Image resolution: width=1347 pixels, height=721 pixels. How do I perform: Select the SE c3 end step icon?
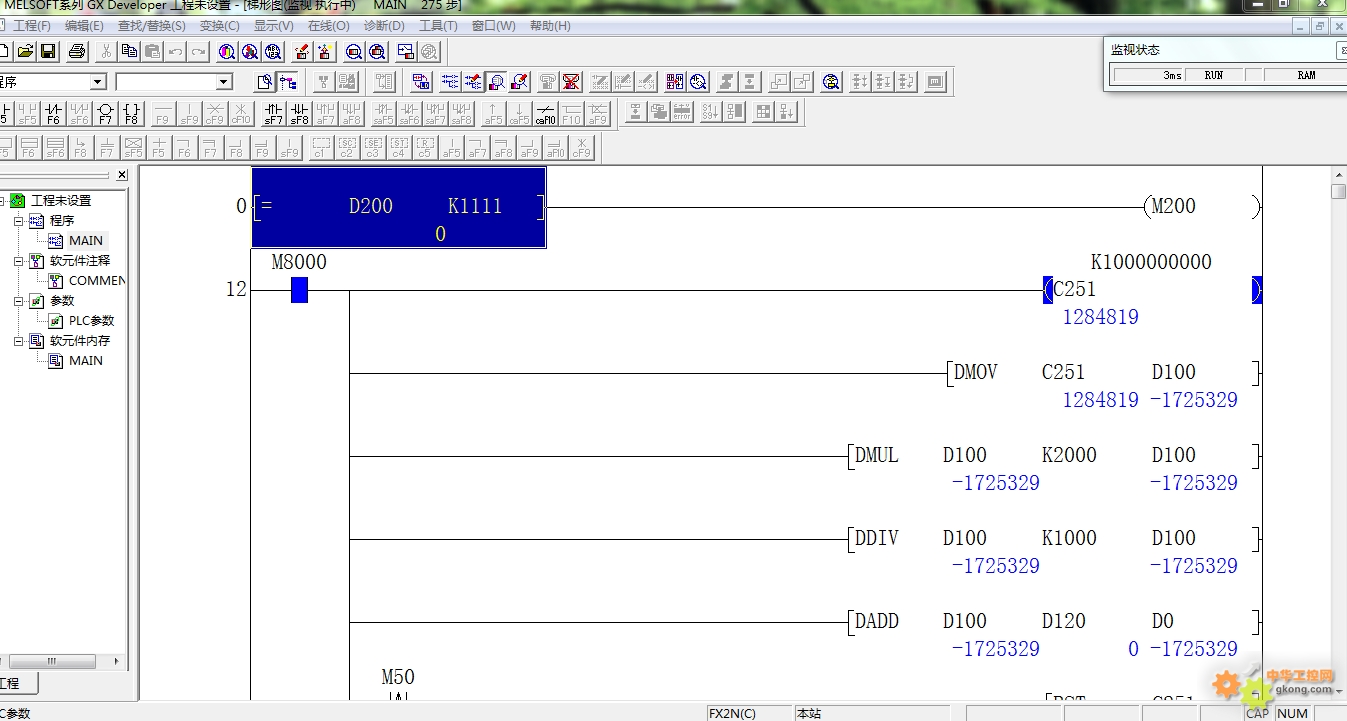(x=372, y=149)
